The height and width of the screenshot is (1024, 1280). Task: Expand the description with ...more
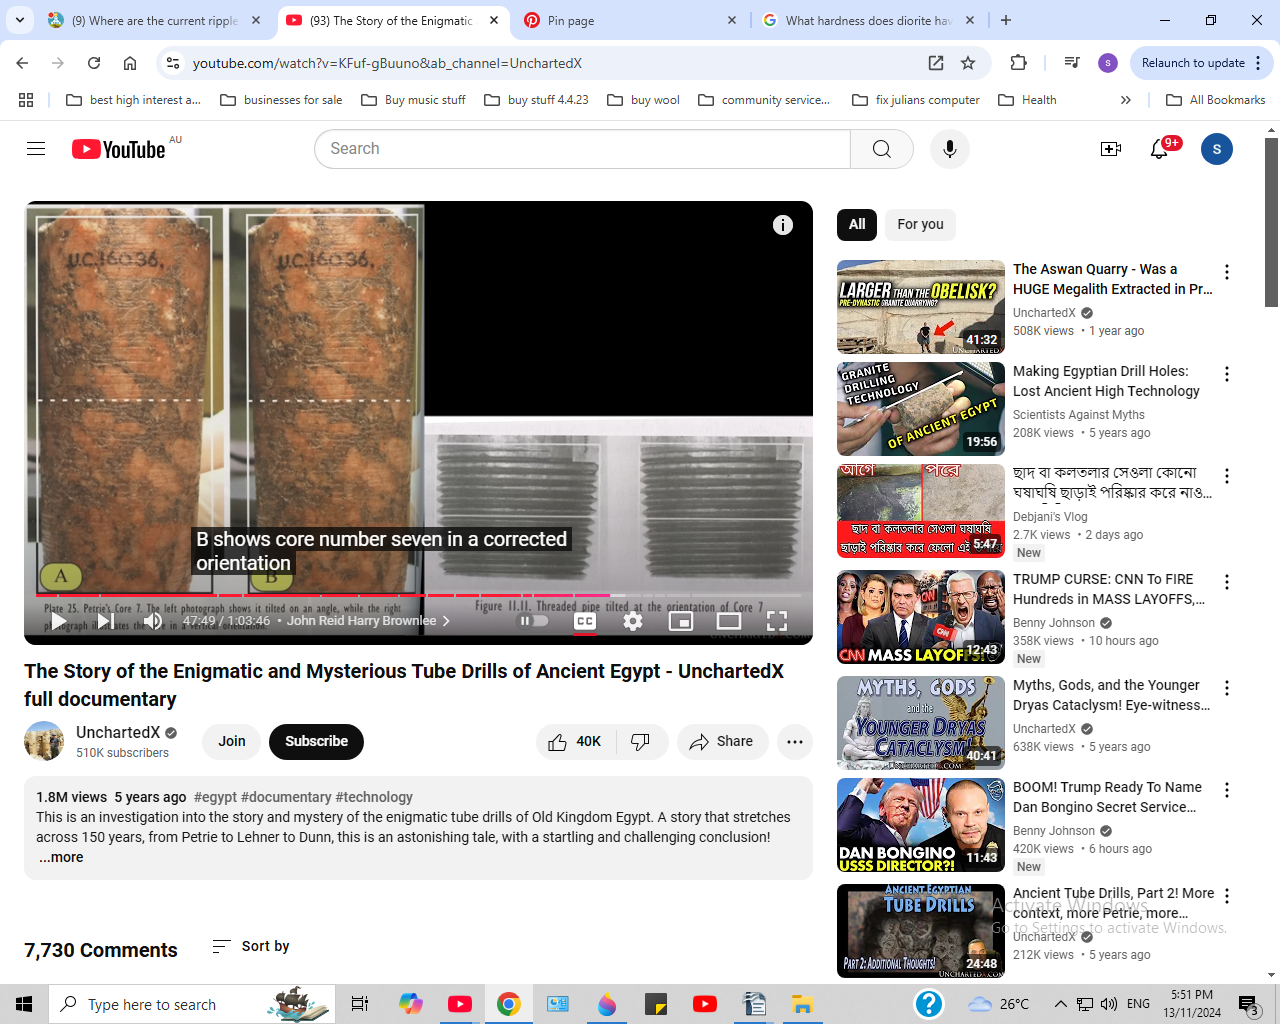(x=61, y=857)
